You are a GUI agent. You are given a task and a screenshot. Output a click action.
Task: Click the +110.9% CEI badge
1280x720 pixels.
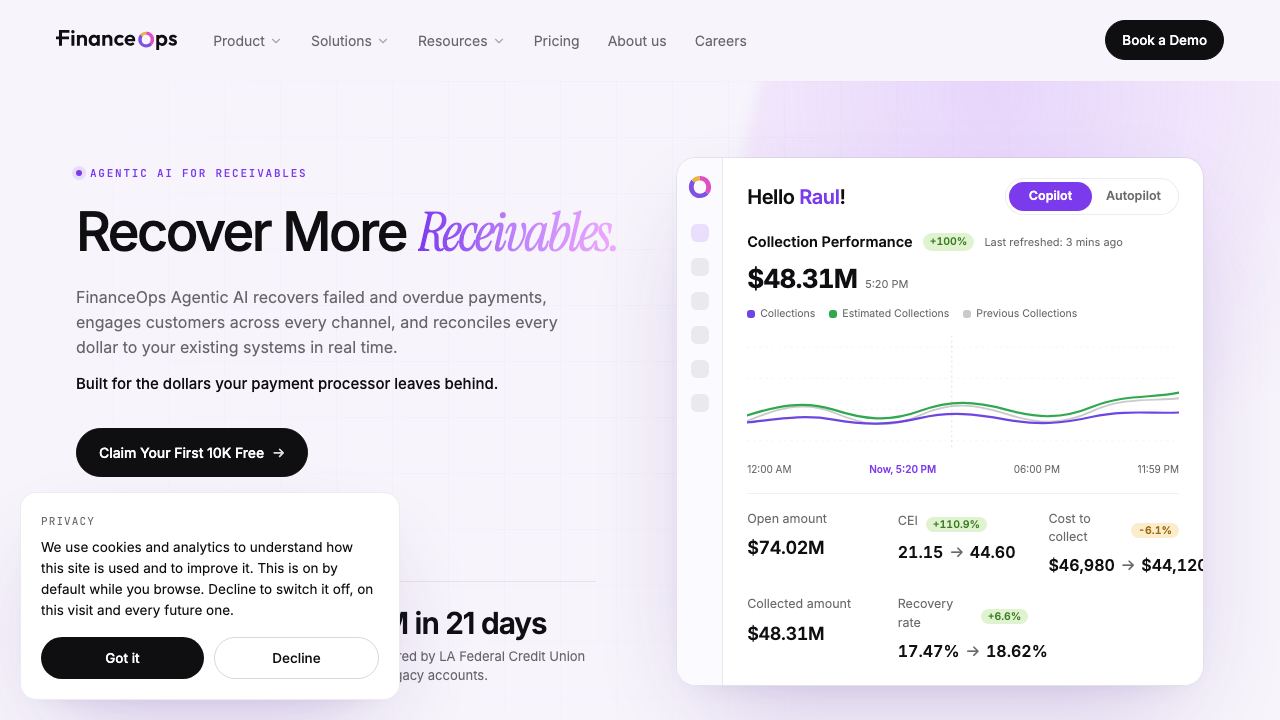pos(956,524)
